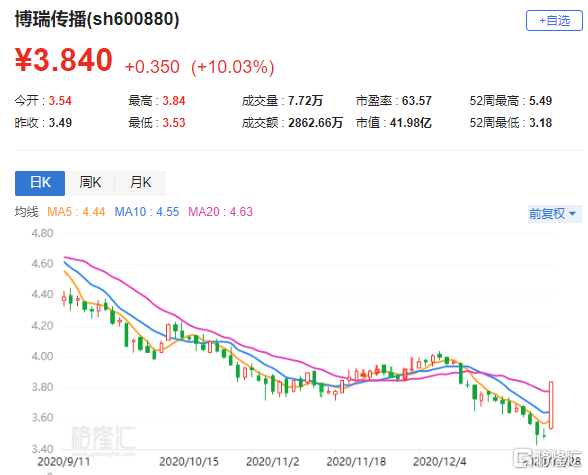Click the MA20 : 4.63 indicator label

pos(220,212)
